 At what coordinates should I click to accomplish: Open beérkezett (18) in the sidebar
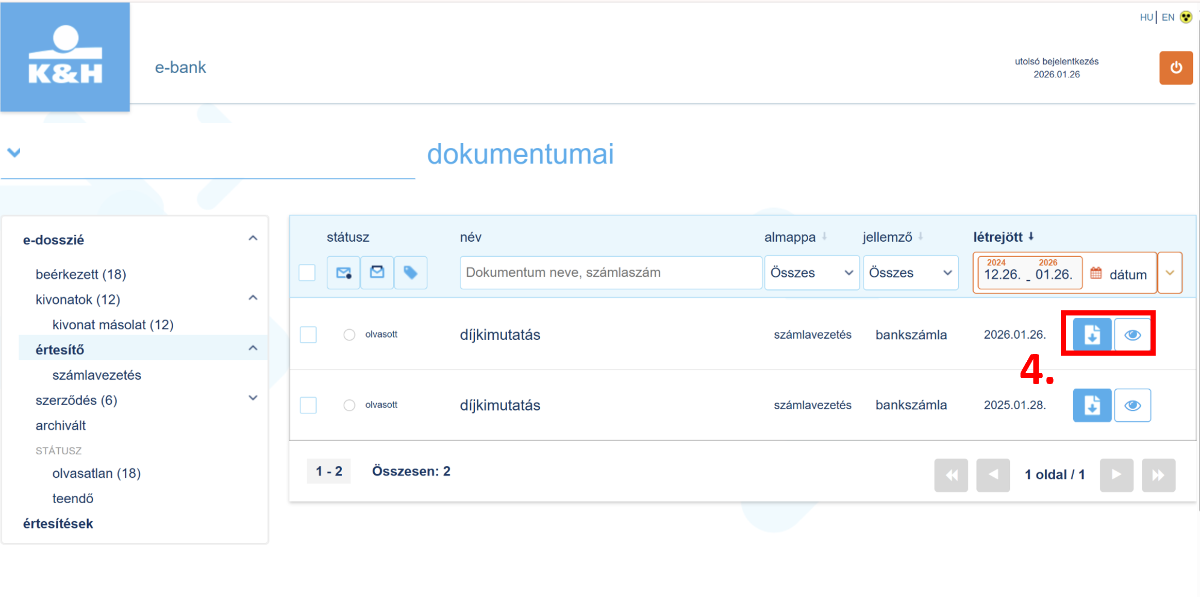(80, 274)
